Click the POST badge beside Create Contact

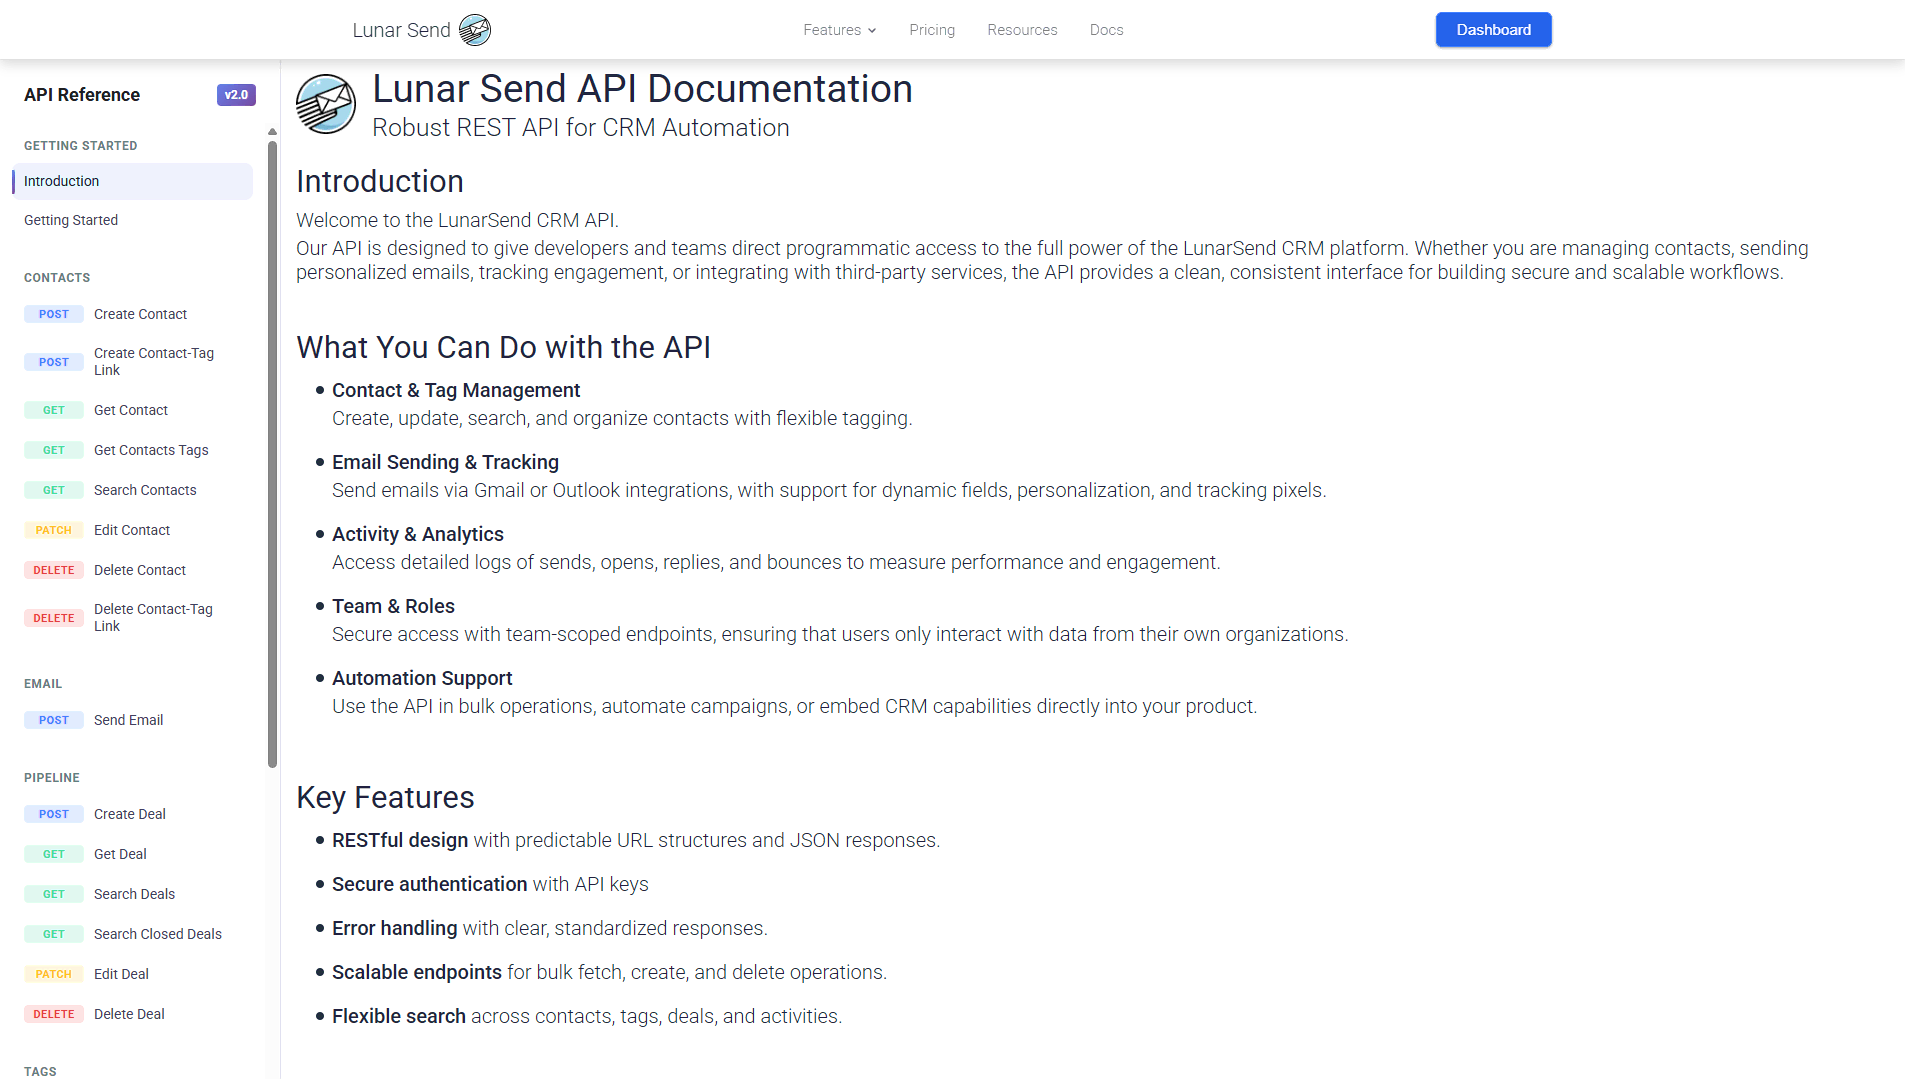coord(54,314)
